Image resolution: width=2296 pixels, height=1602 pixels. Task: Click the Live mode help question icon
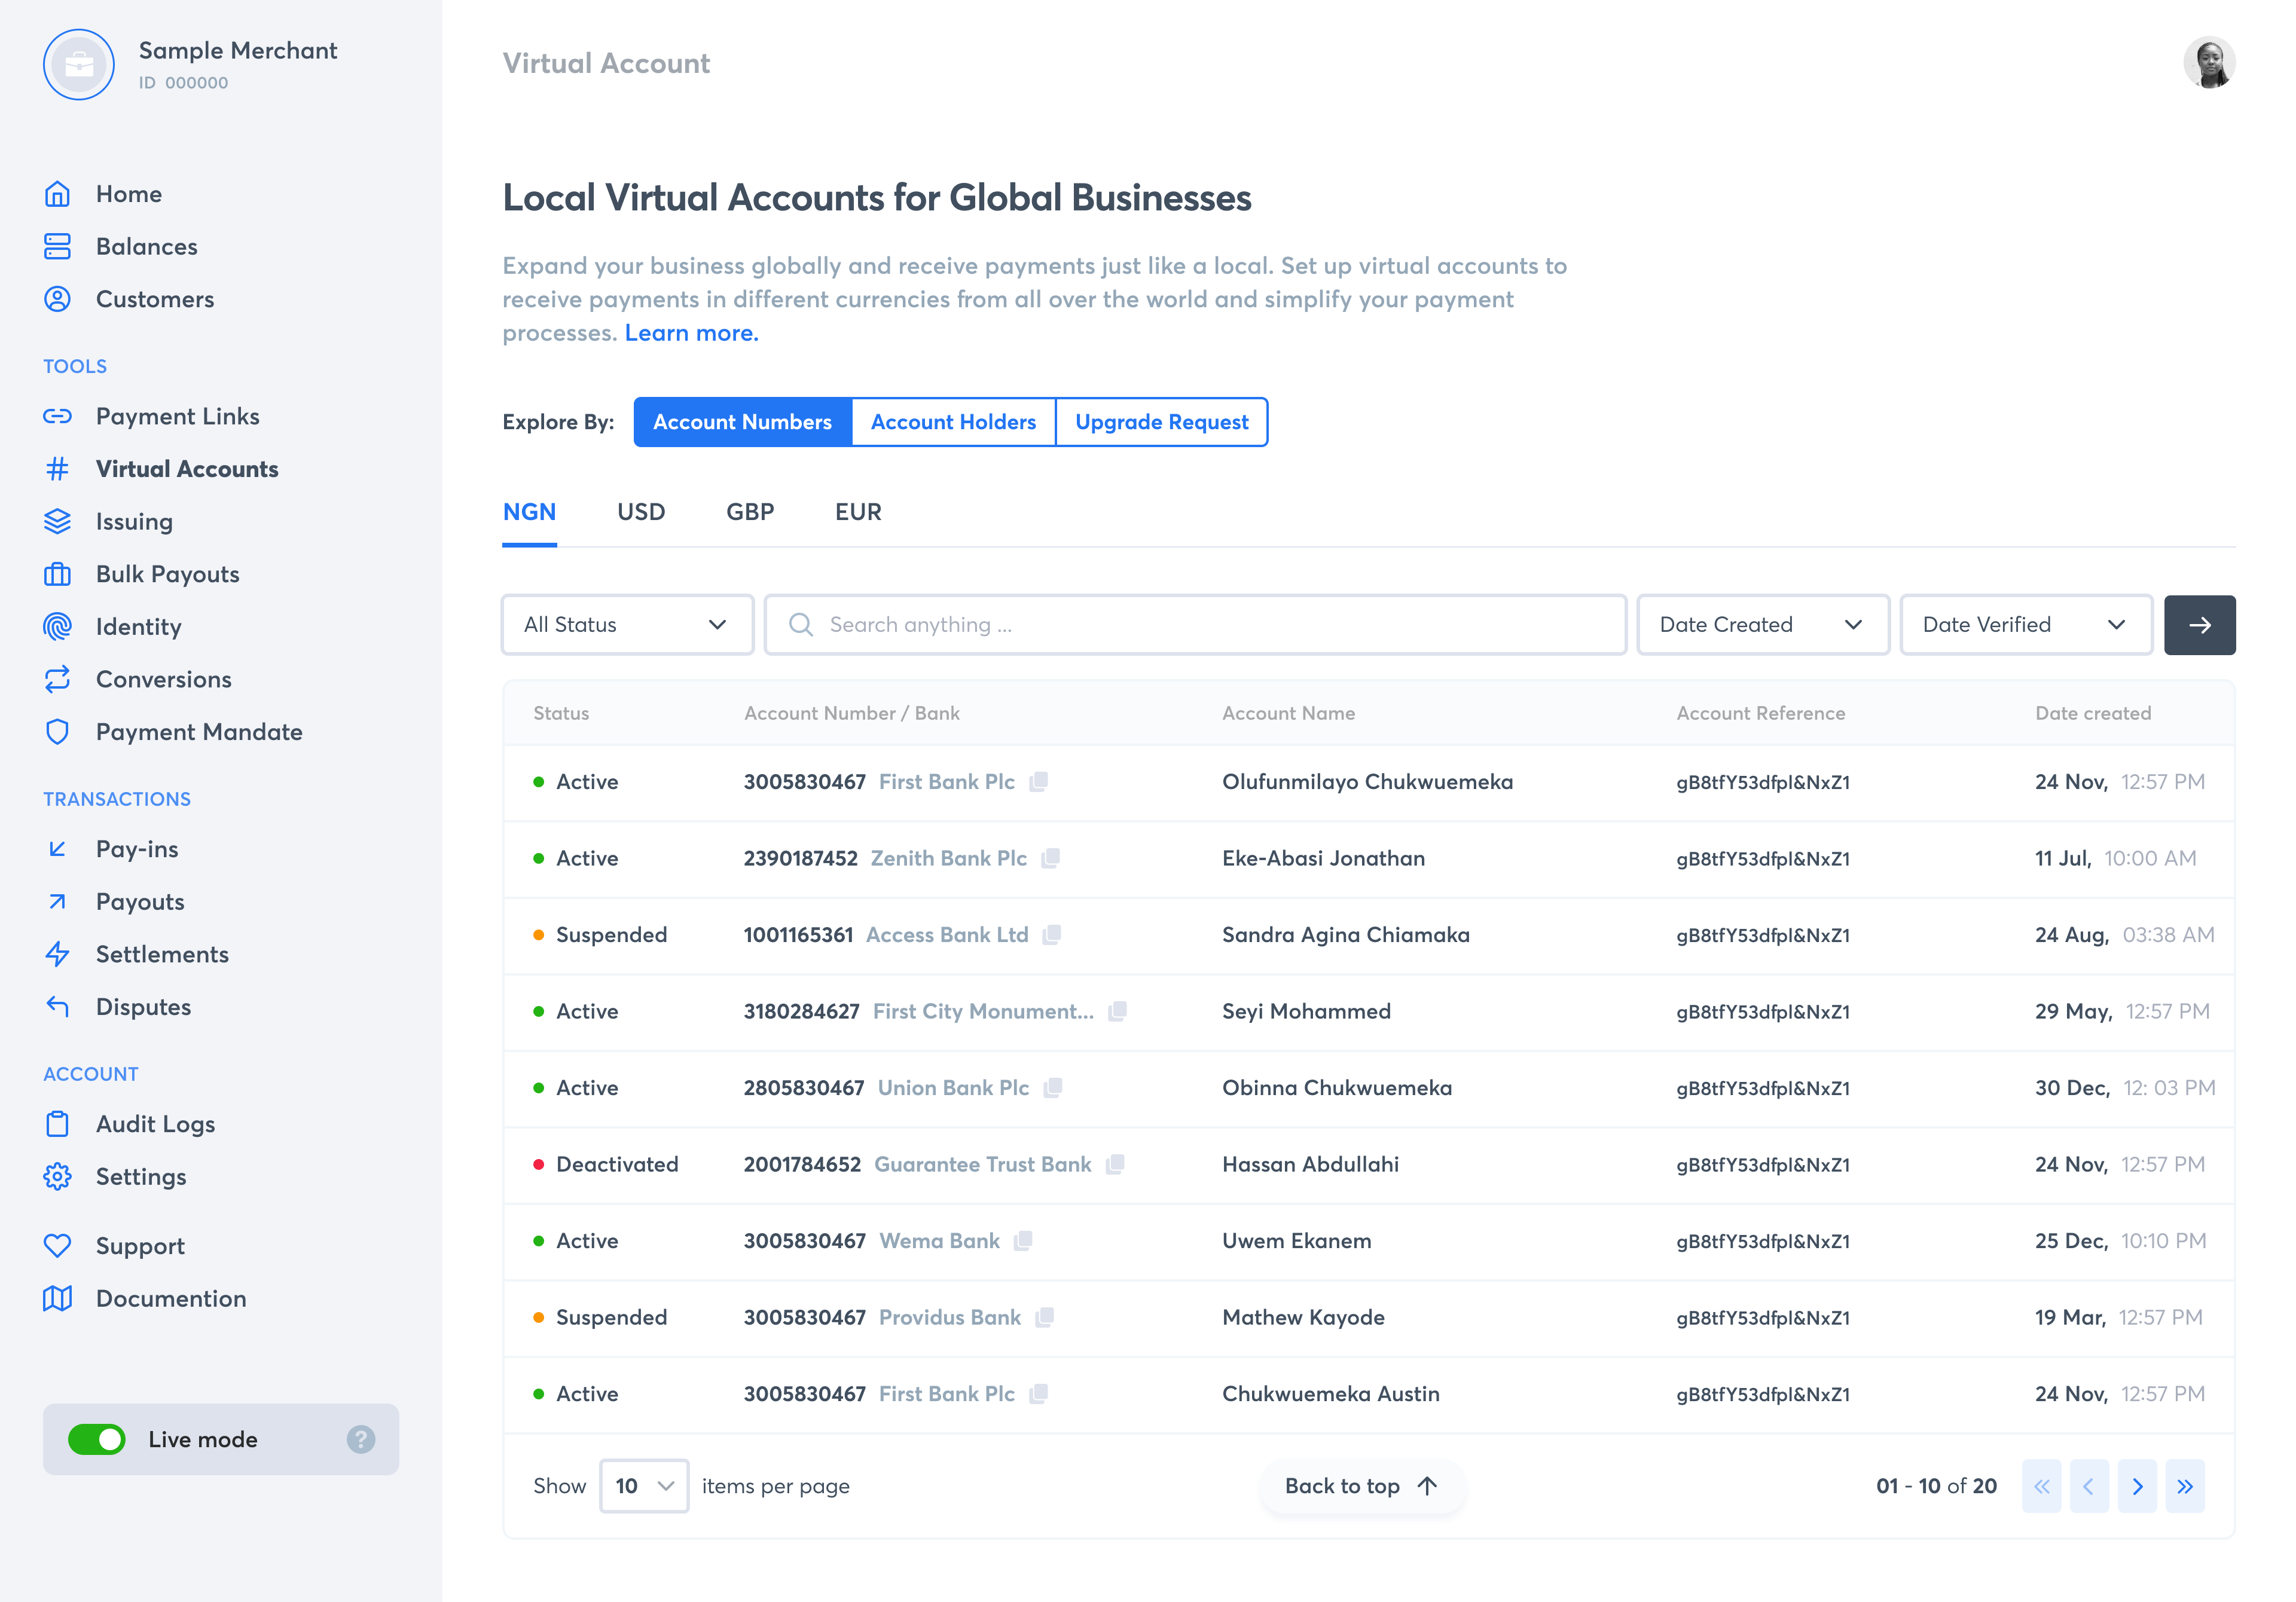point(361,1439)
